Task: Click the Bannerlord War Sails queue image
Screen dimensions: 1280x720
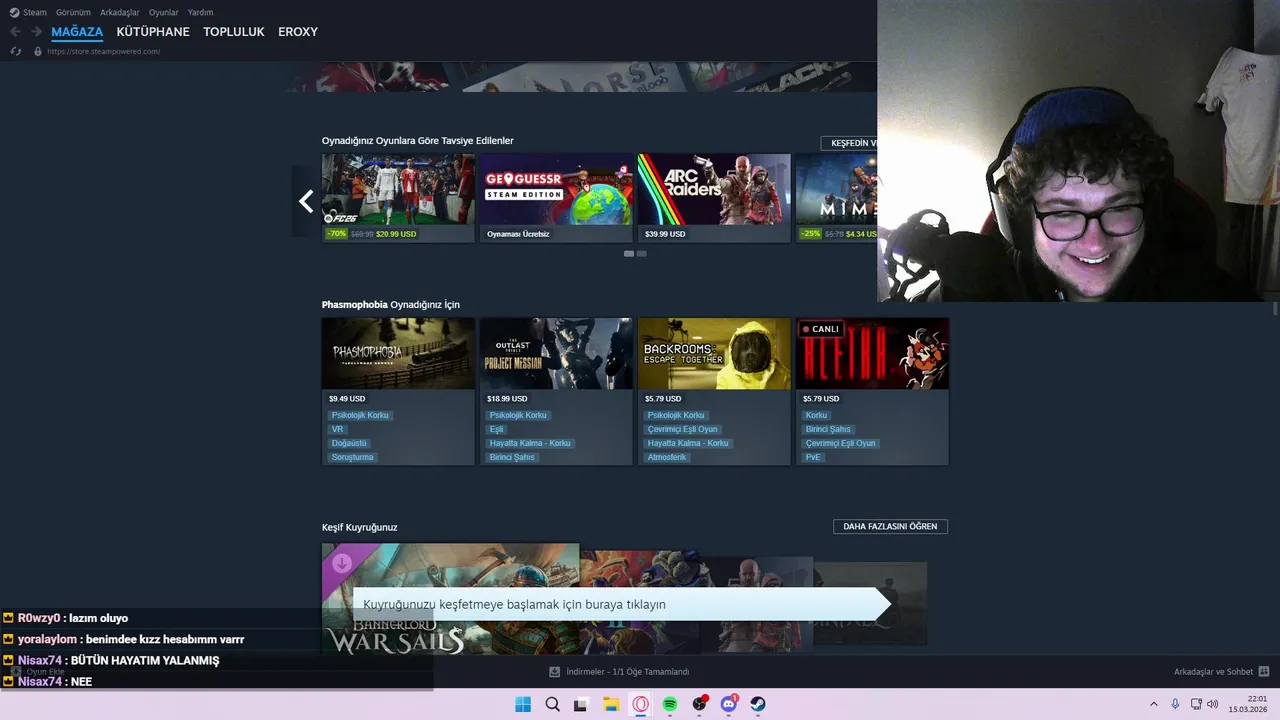Action: coord(450,598)
